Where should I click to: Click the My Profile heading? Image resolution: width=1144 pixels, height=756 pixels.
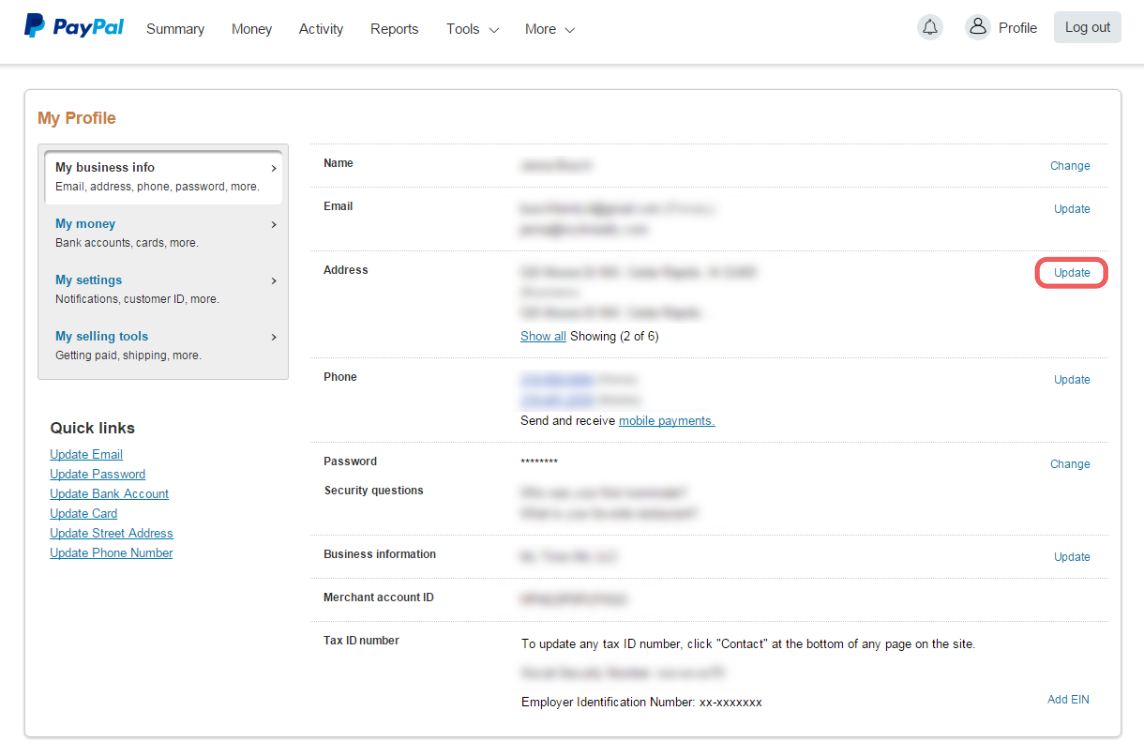[x=77, y=118]
